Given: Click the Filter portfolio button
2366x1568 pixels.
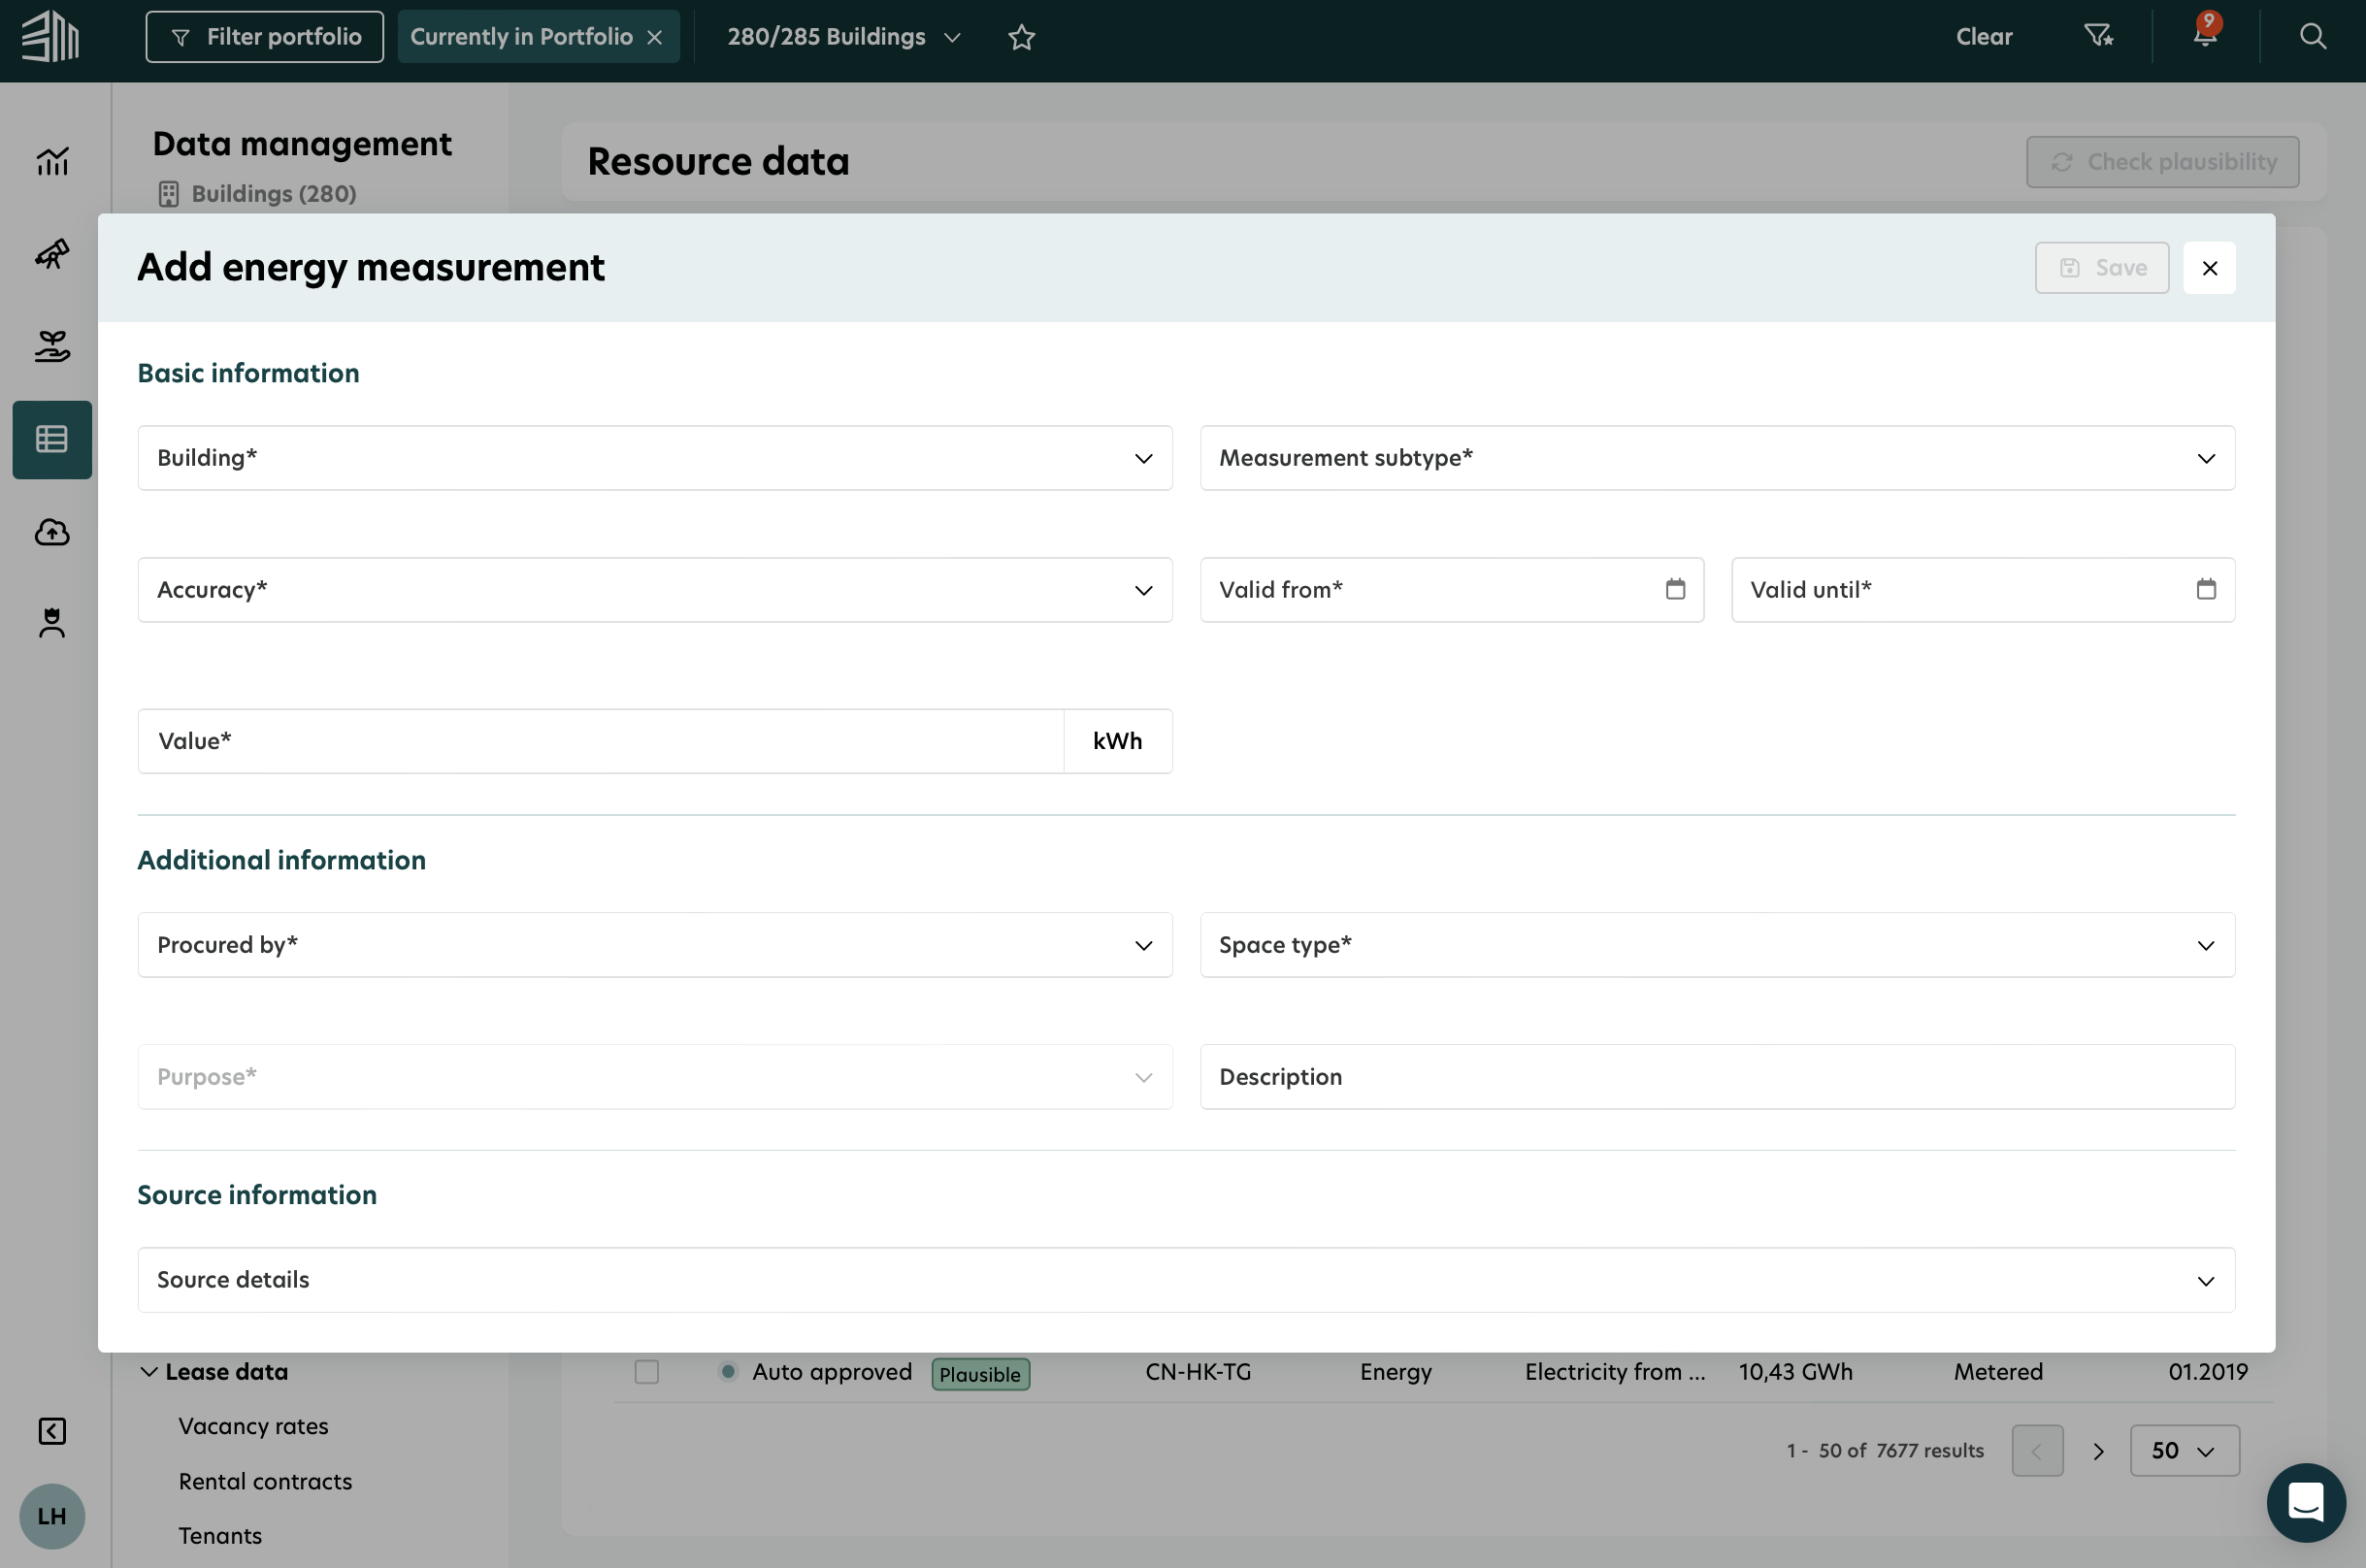Looking at the screenshot, I should click(265, 37).
